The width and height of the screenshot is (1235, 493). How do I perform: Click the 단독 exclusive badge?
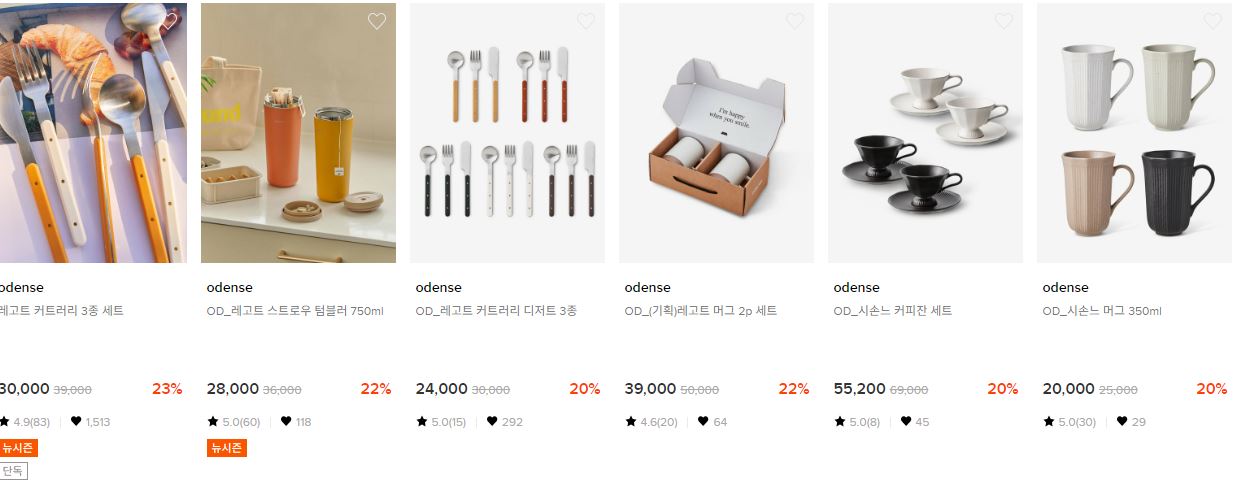tap(12, 471)
